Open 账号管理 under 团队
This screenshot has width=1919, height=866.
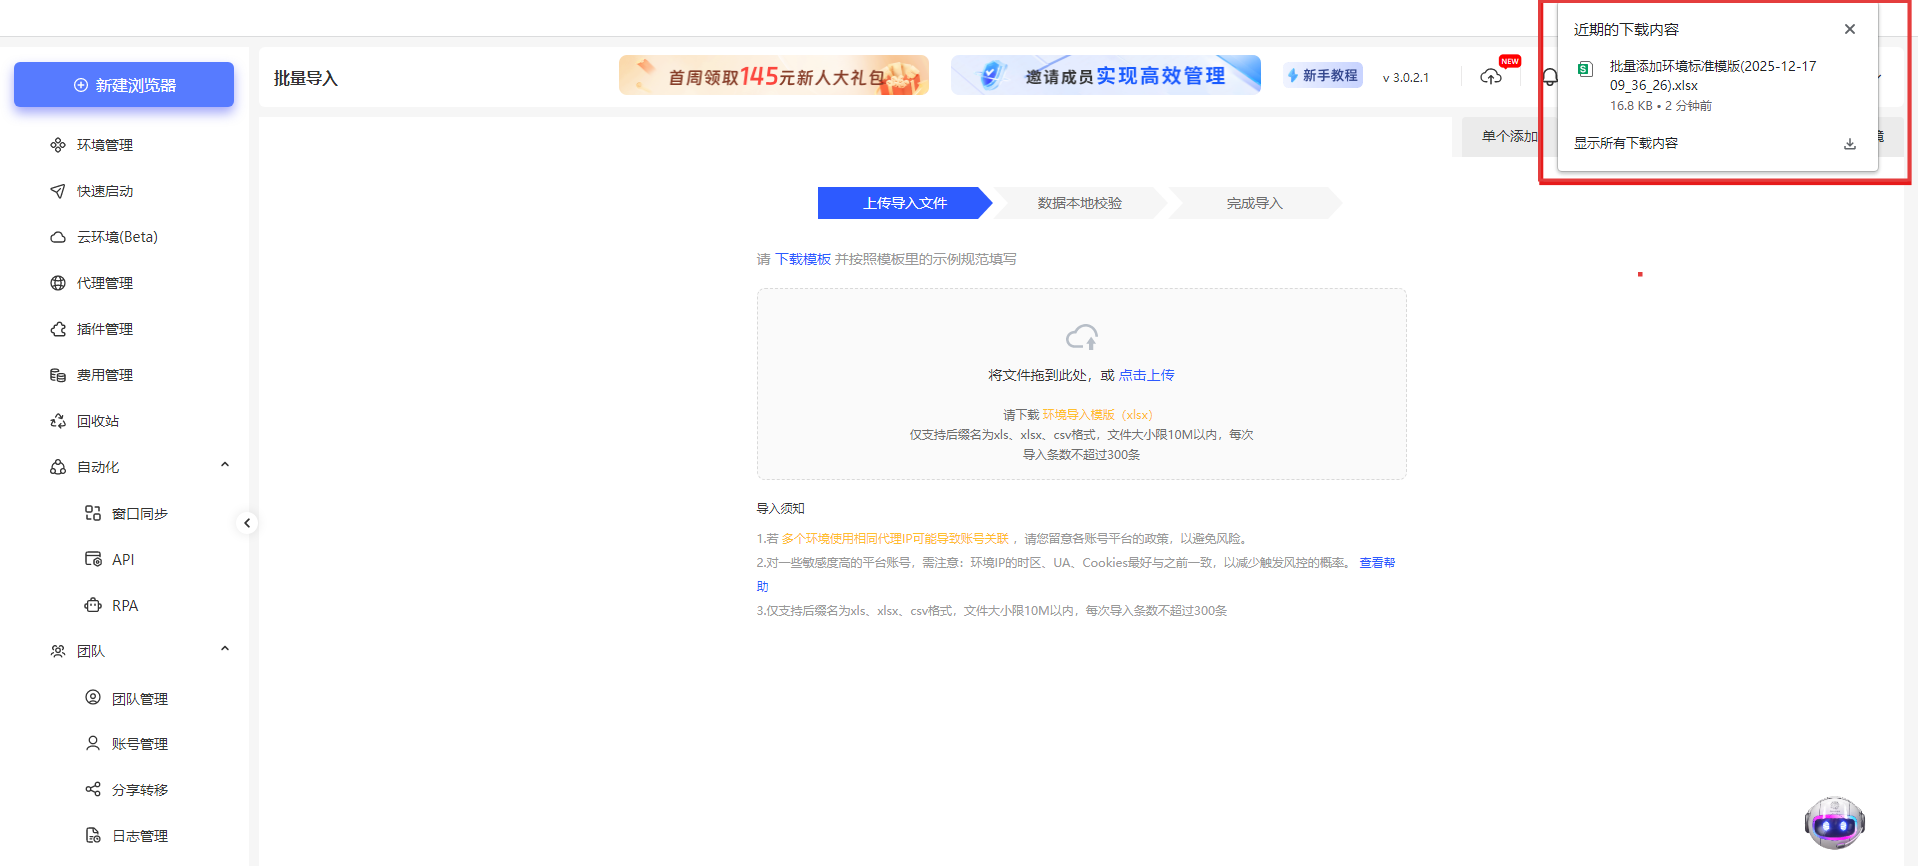[x=140, y=744]
